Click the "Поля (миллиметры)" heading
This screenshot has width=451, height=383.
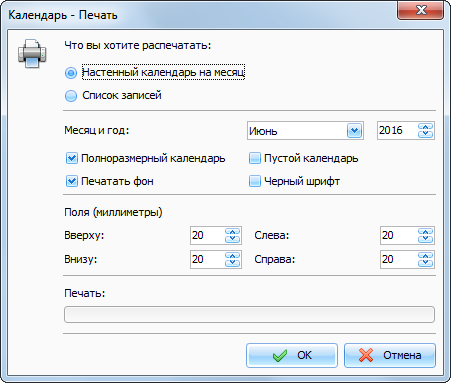pyautogui.click(x=113, y=212)
